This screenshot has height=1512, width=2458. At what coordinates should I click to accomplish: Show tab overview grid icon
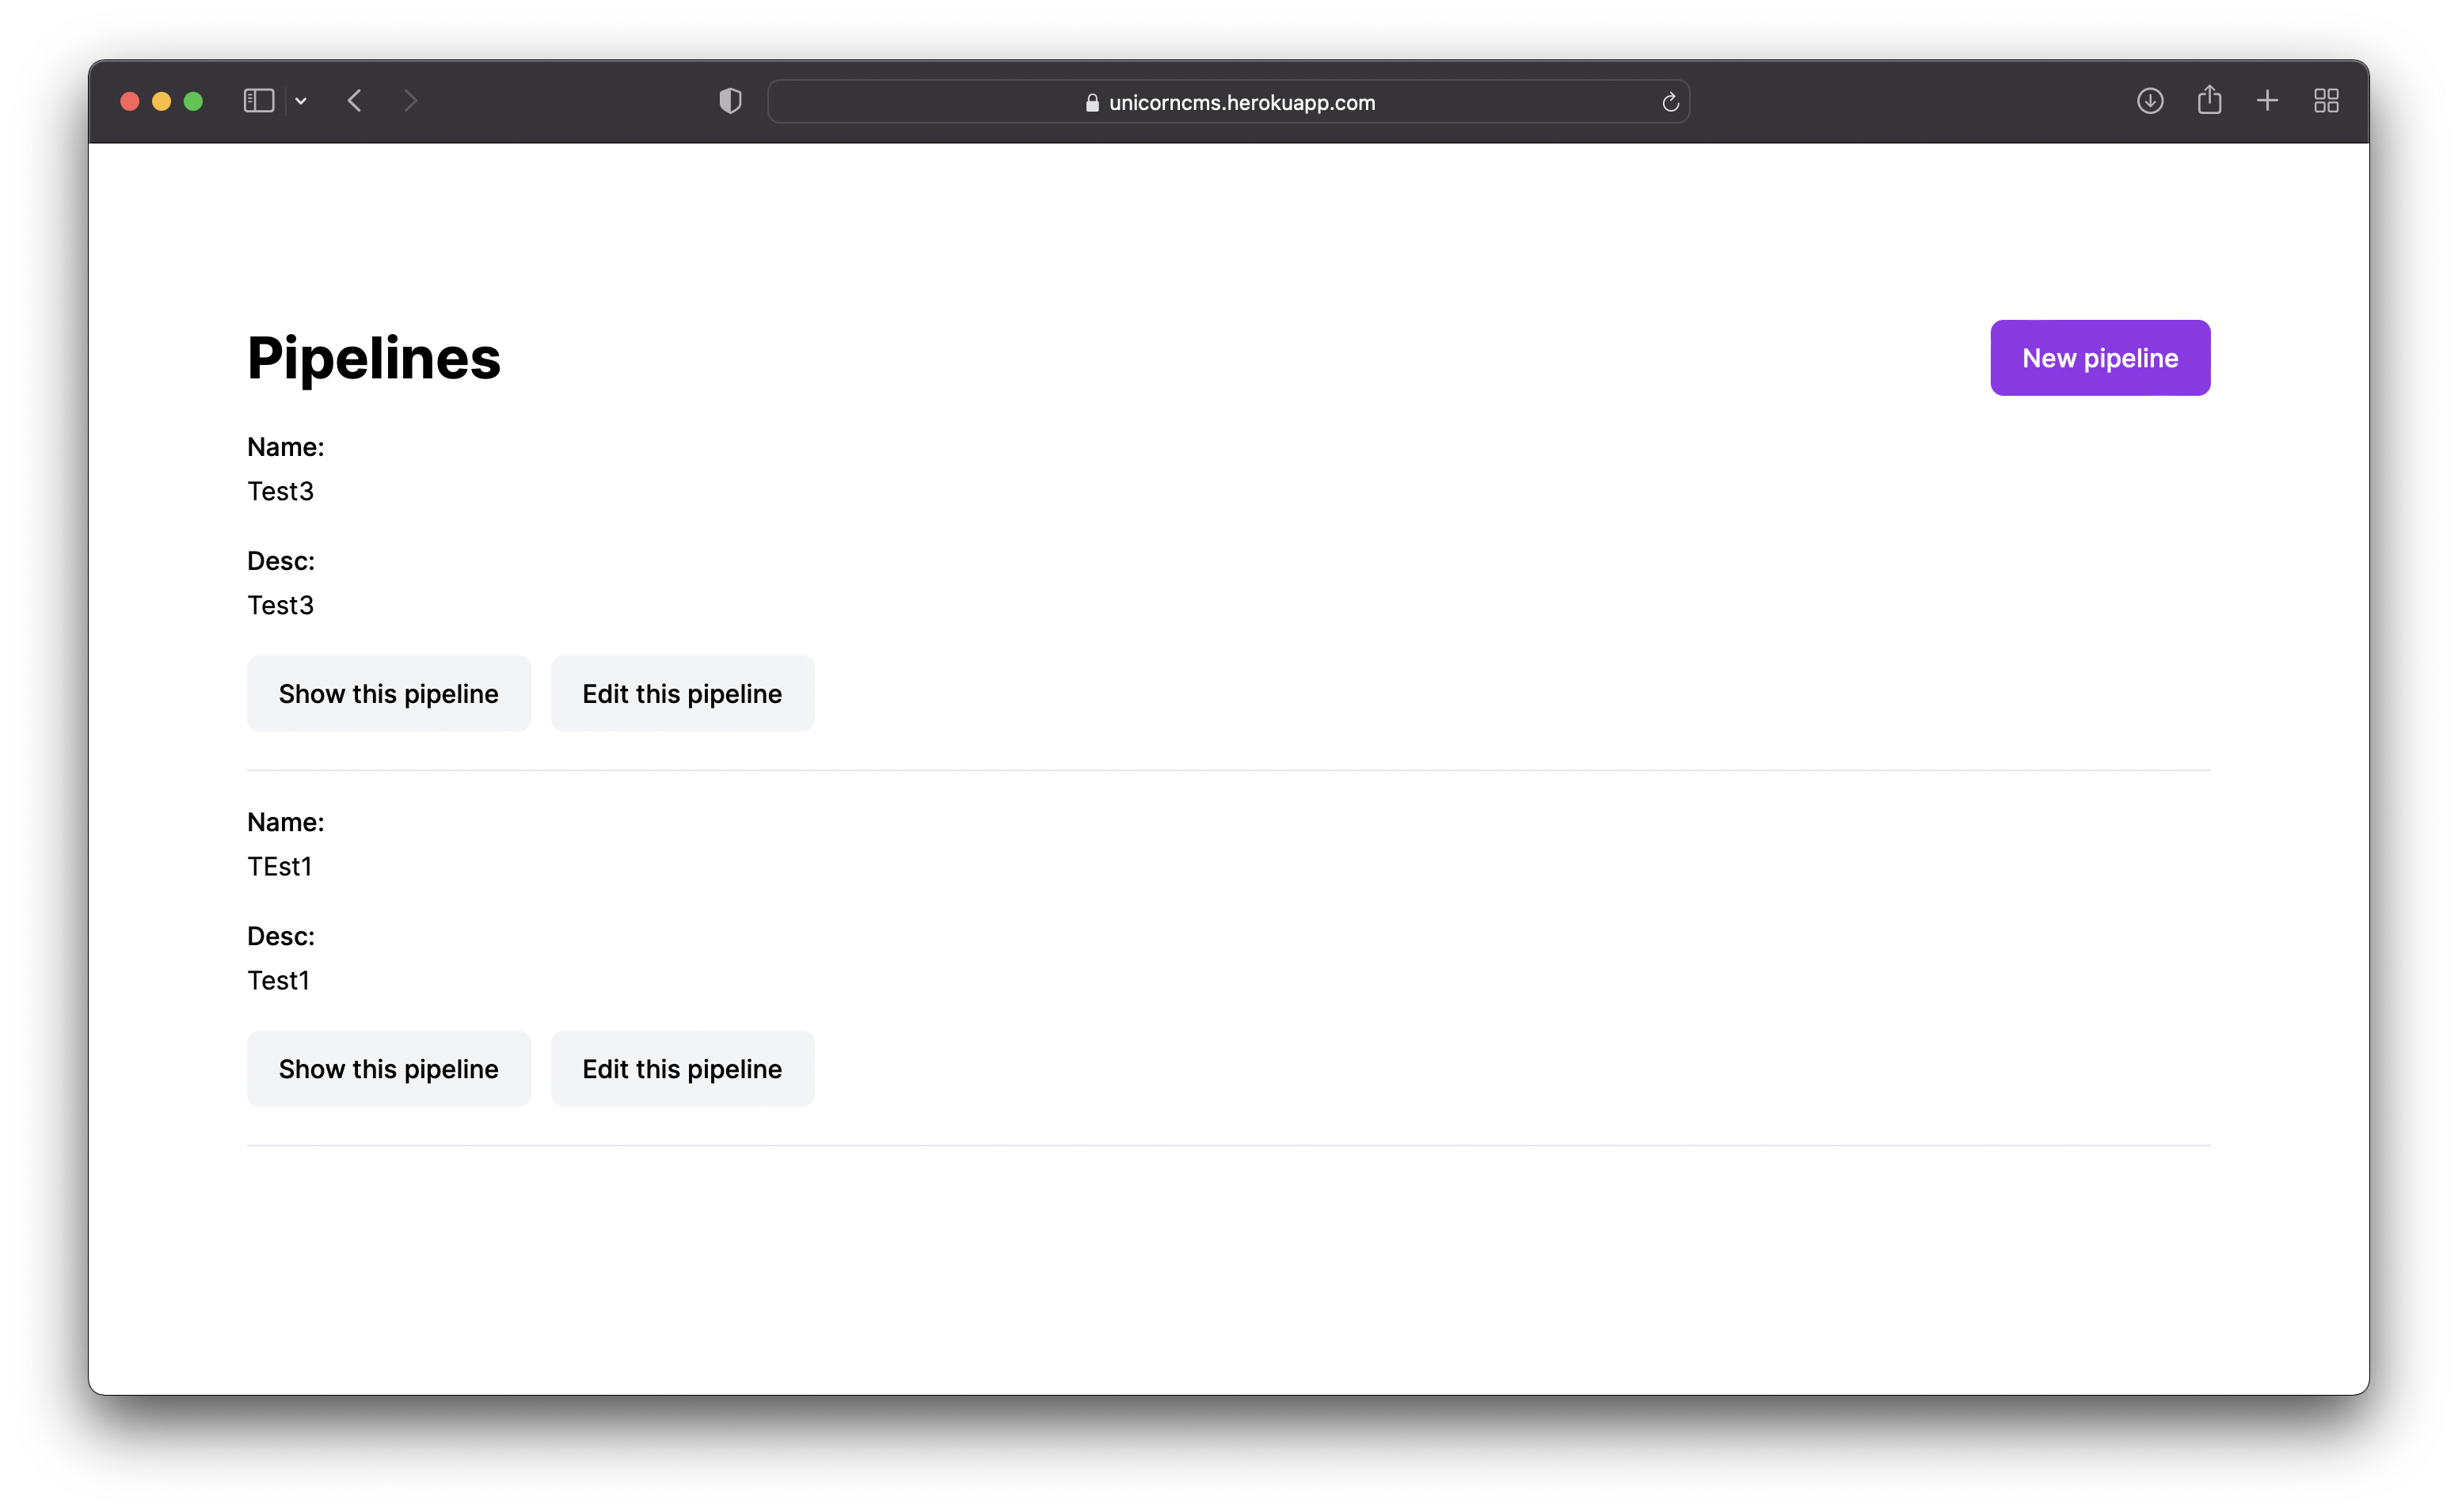2326,101
